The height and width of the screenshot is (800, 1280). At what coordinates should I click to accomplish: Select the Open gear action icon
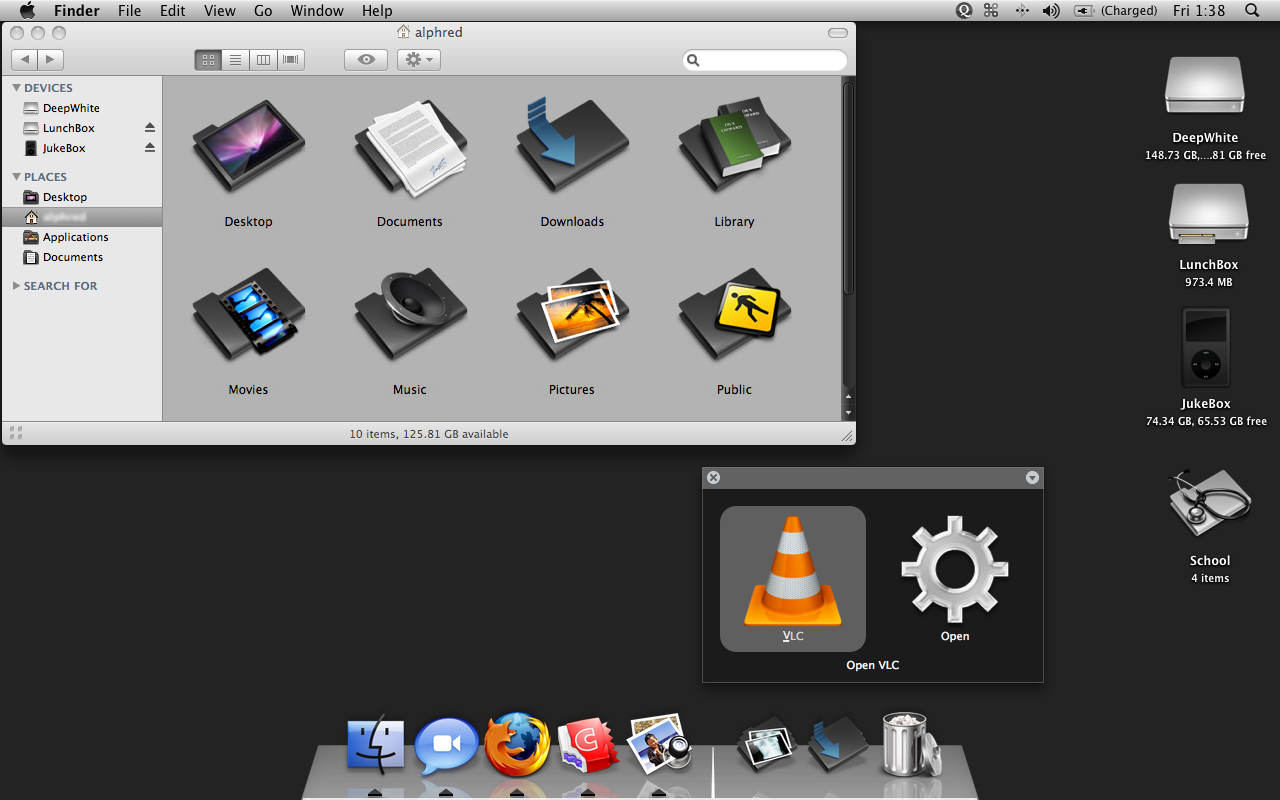pyautogui.click(x=955, y=569)
